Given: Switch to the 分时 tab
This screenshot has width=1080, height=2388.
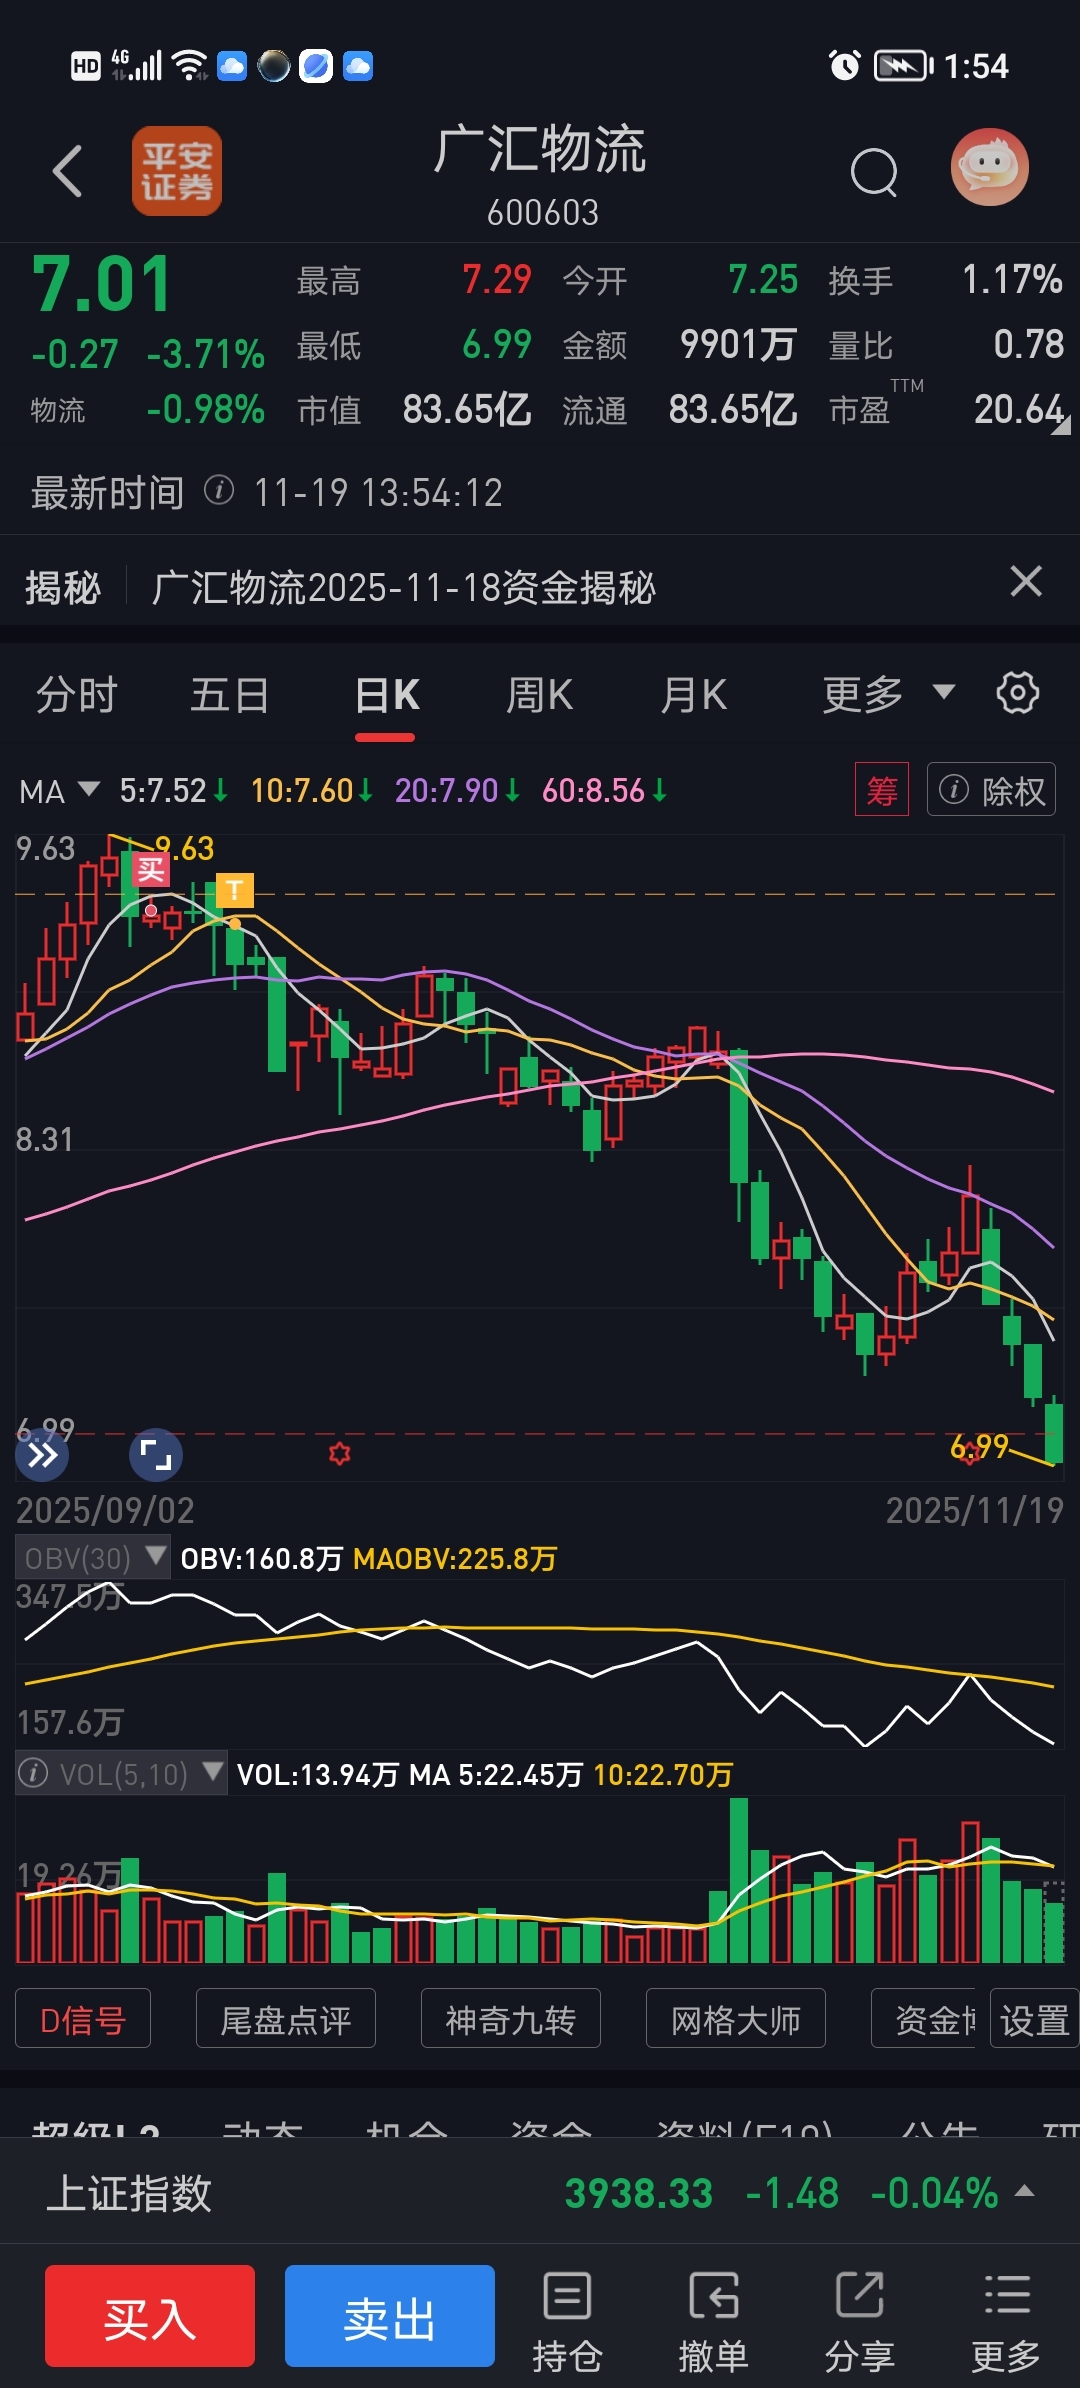Looking at the screenshot, I should [x=77, y=695].
